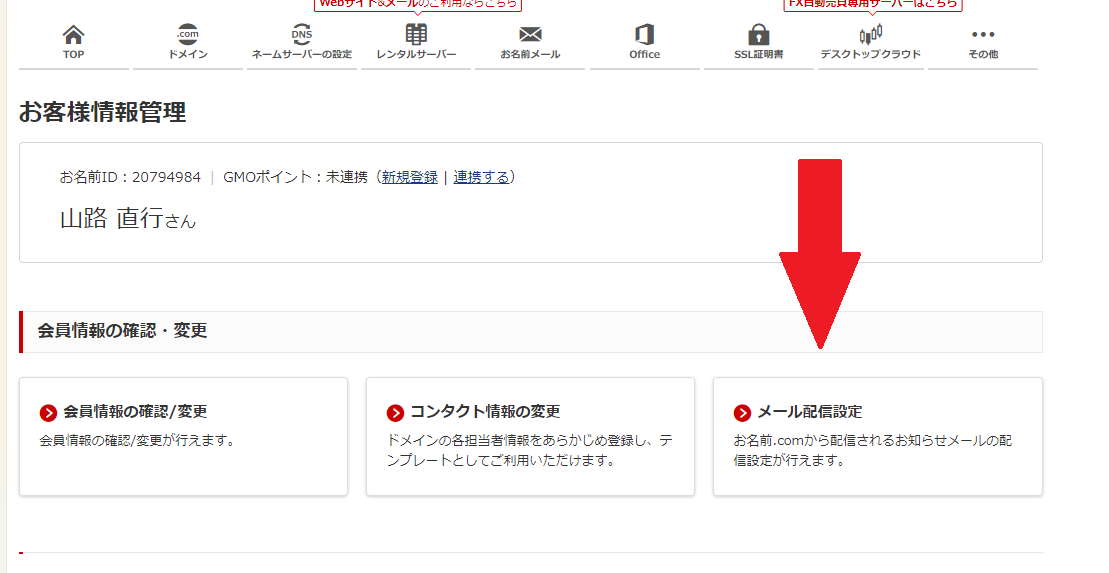Click the TOP home icon
This screenshot has height=573, width=1109.
(74, 34)
